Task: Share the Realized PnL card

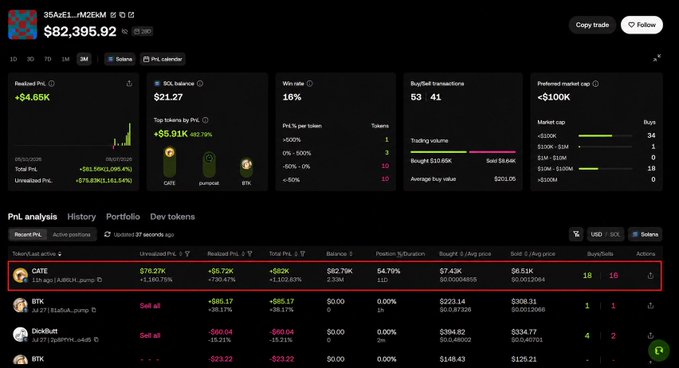Action: click(x=129, y=84)
